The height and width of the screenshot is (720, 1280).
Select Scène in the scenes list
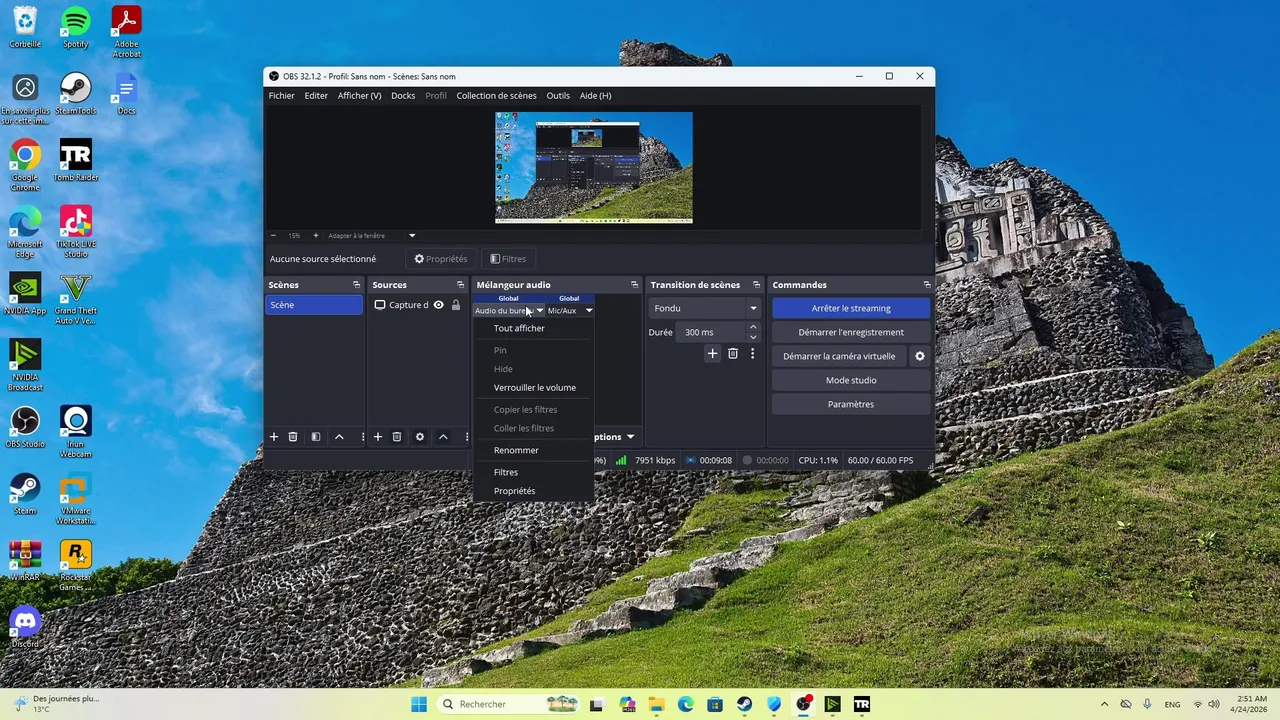tap(314, 305)
